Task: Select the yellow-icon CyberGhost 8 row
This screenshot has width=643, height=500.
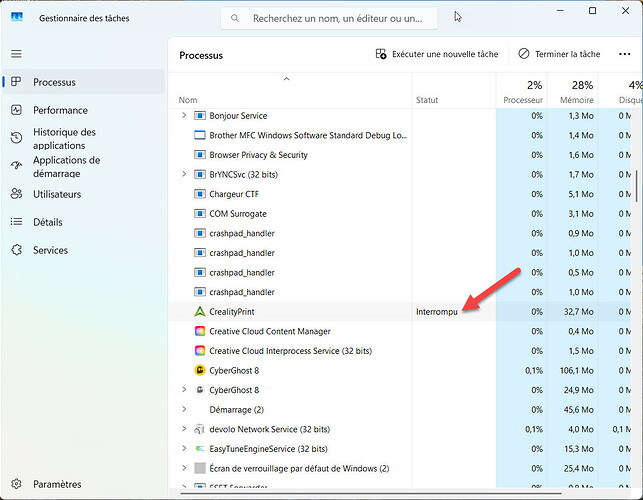Action: click(402, 370)
